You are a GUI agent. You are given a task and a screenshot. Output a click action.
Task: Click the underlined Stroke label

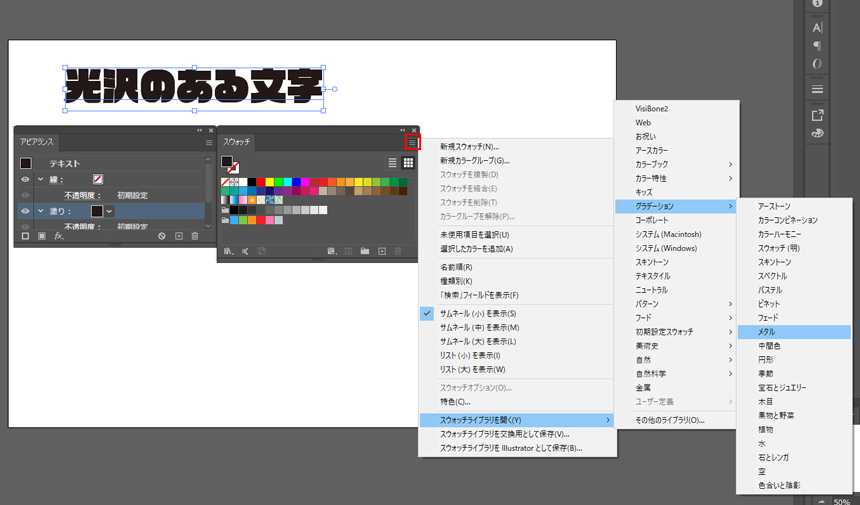tap(57, 179)
